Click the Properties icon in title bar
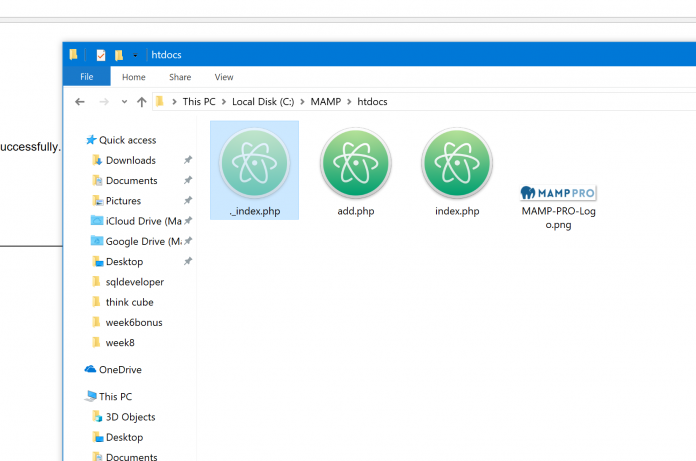 point(101,55)
